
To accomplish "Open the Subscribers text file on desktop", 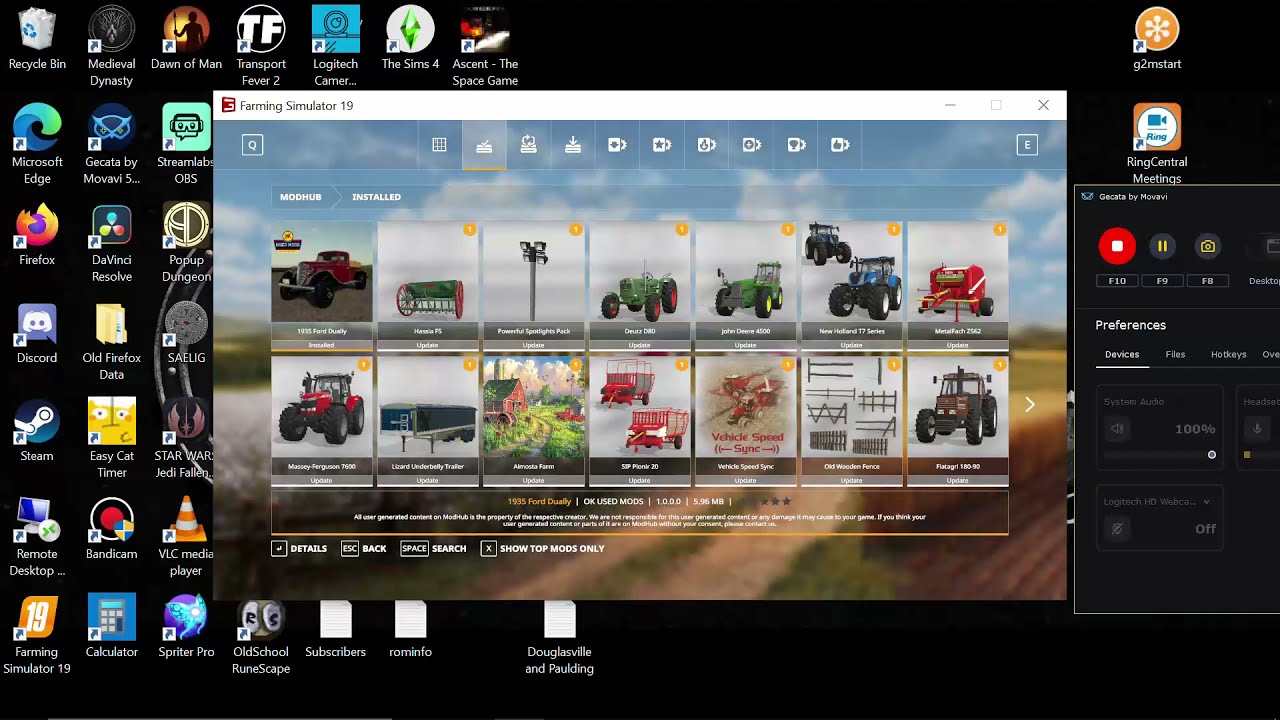I will coord(335,630).
